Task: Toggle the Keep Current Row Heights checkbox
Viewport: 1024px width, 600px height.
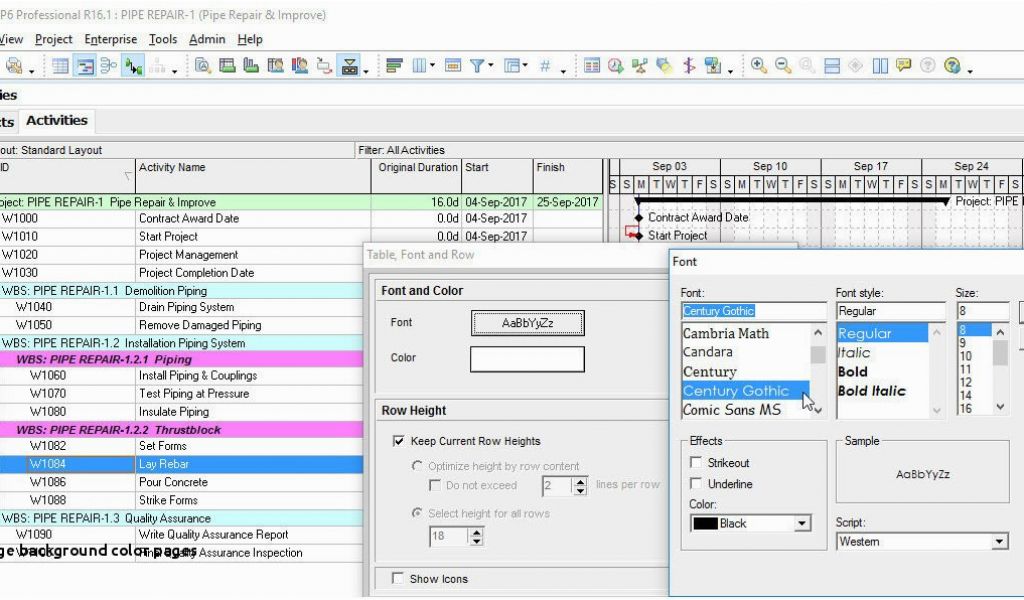Action: pos(399,441)
